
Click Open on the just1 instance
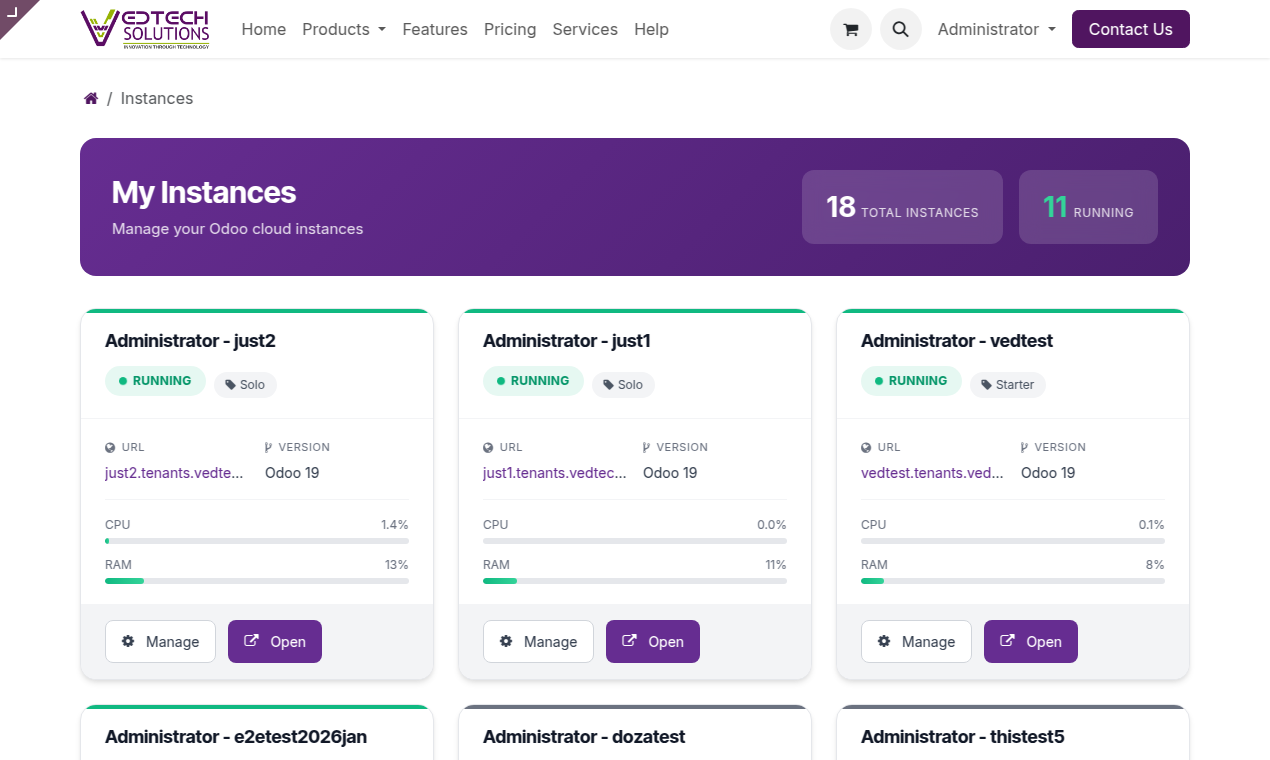tap(653, 641)
